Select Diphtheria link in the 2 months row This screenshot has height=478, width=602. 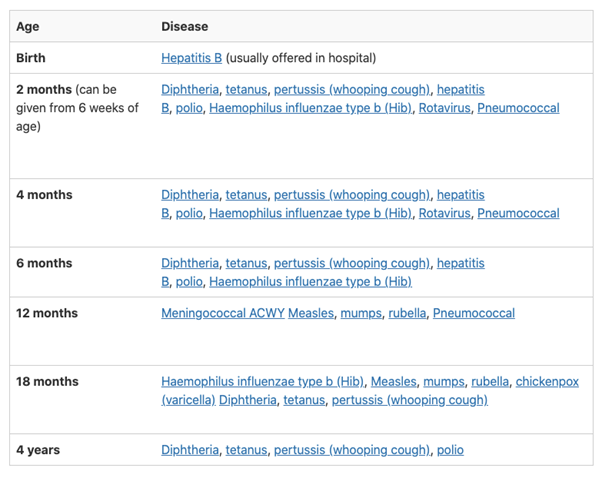(189, 90)
